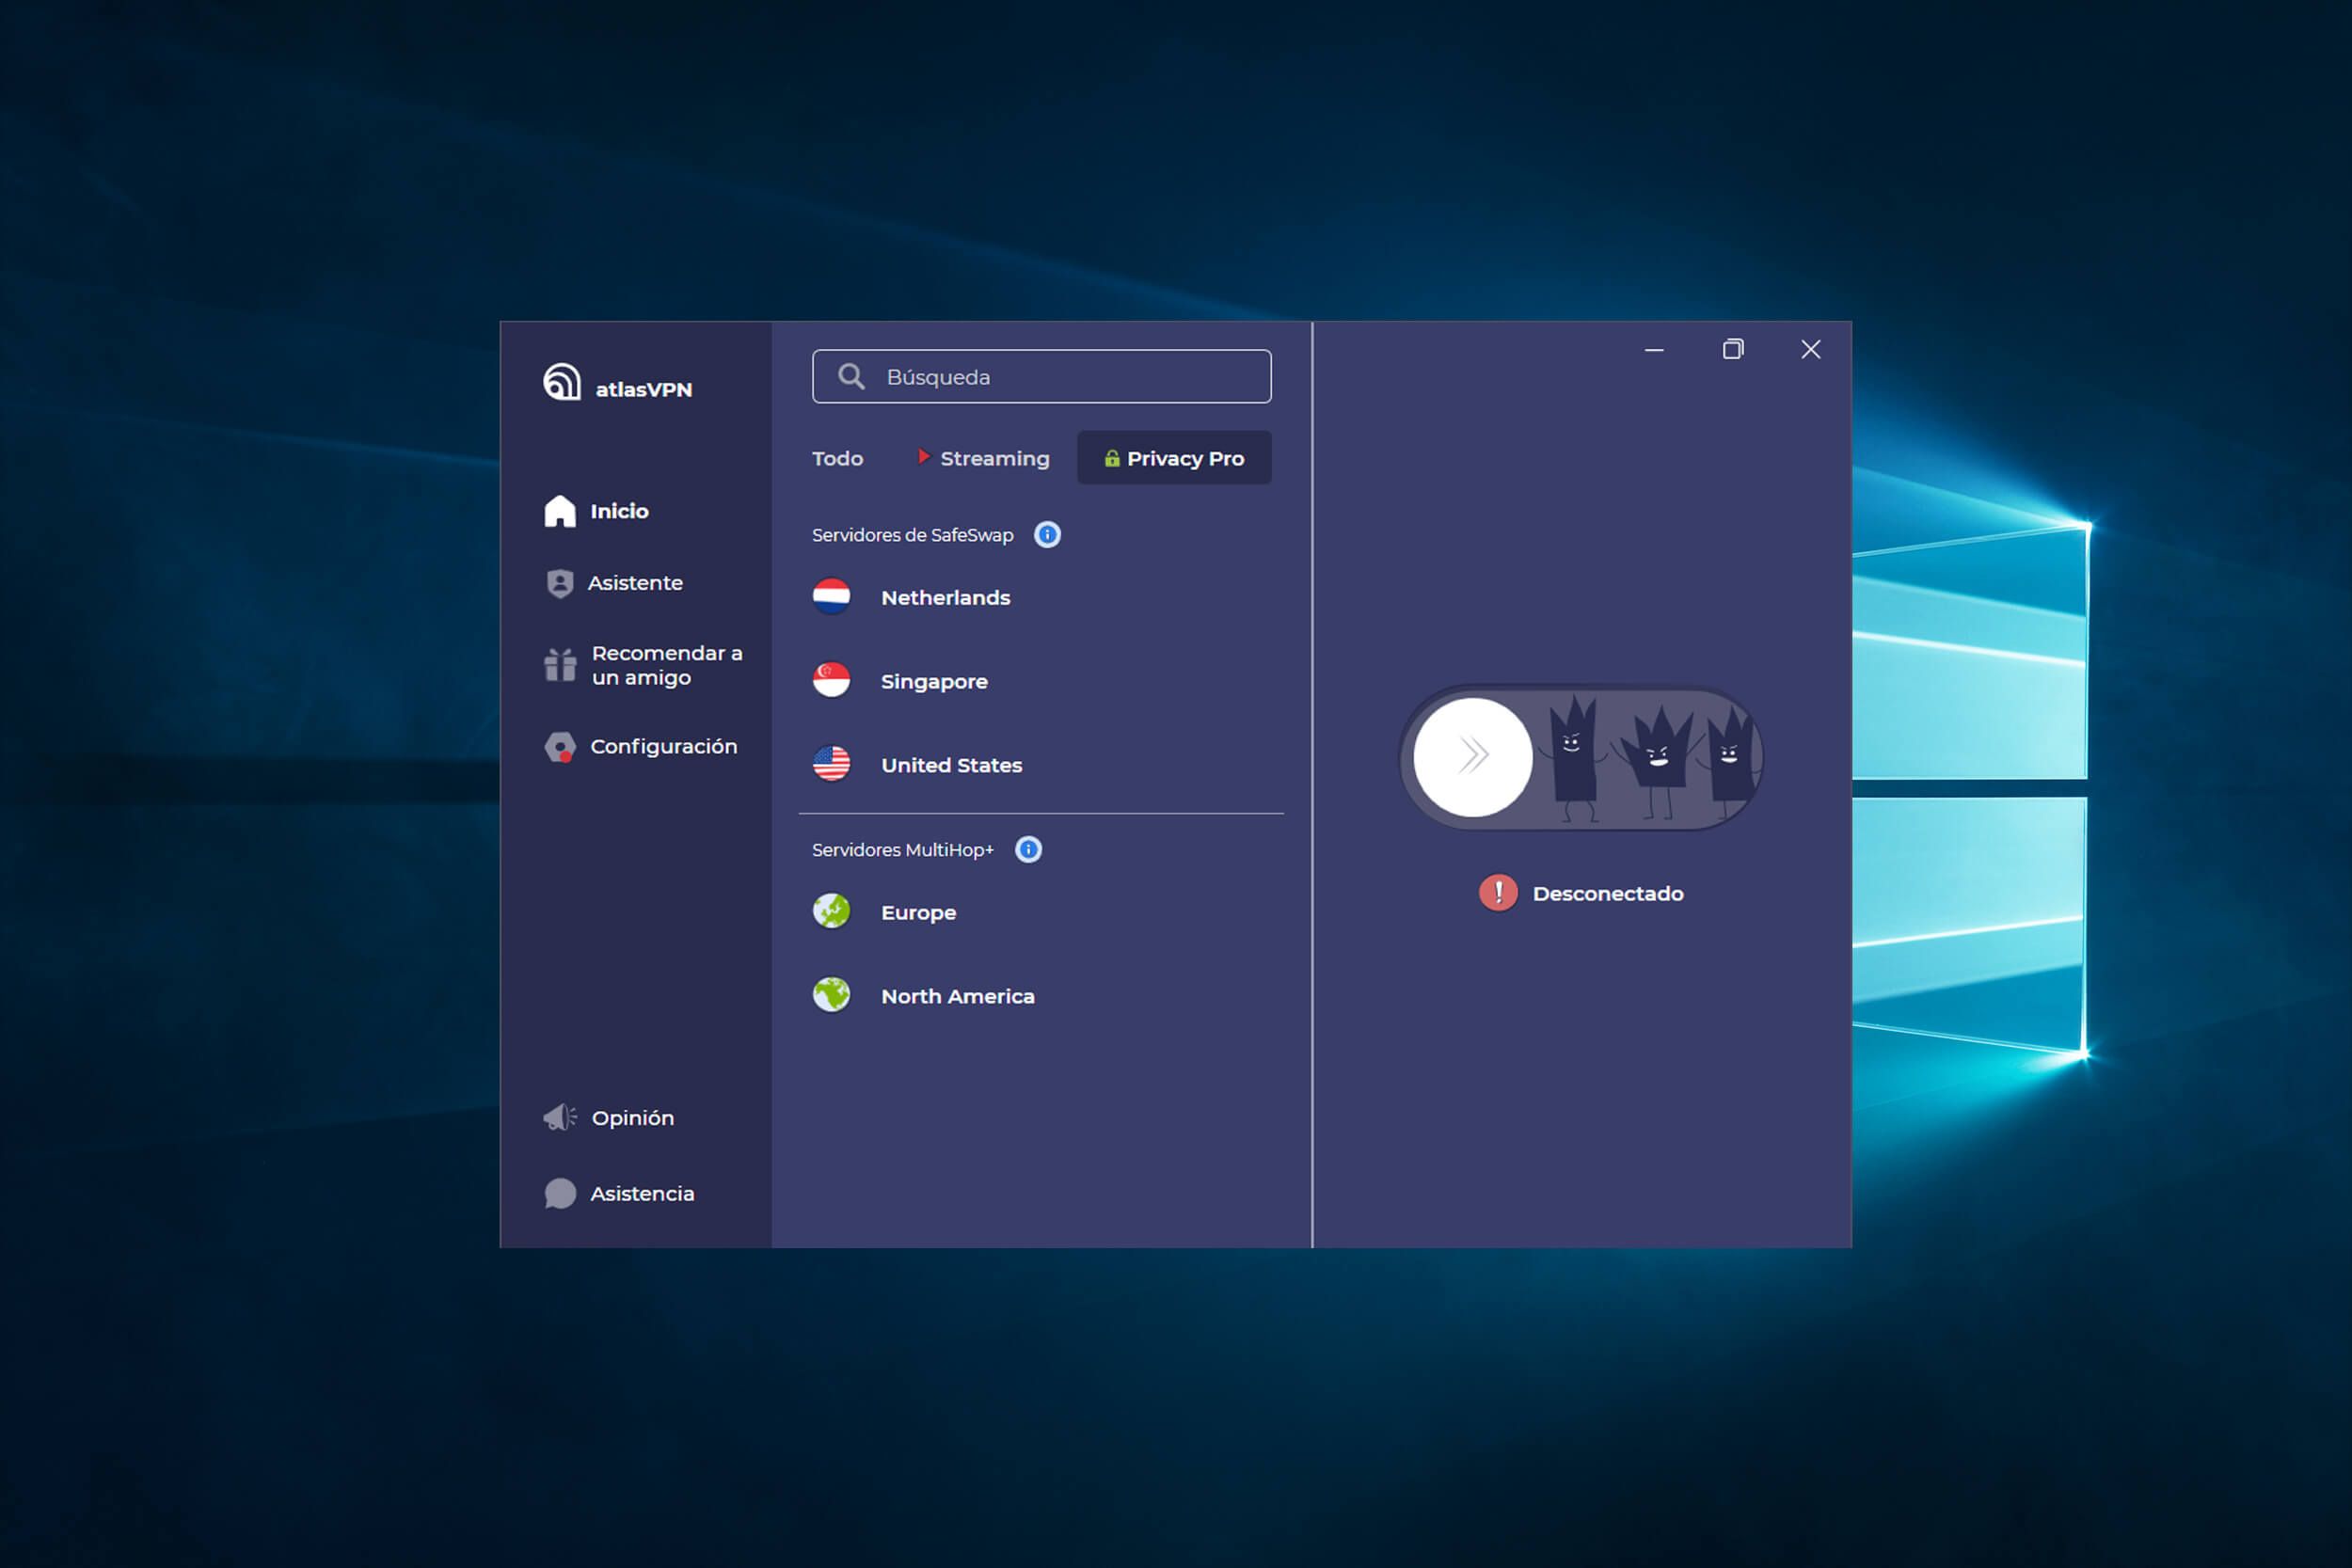Click the United States flag icon
Viewport: 2352px width, 1568px height.
click(x=831, y=765)
